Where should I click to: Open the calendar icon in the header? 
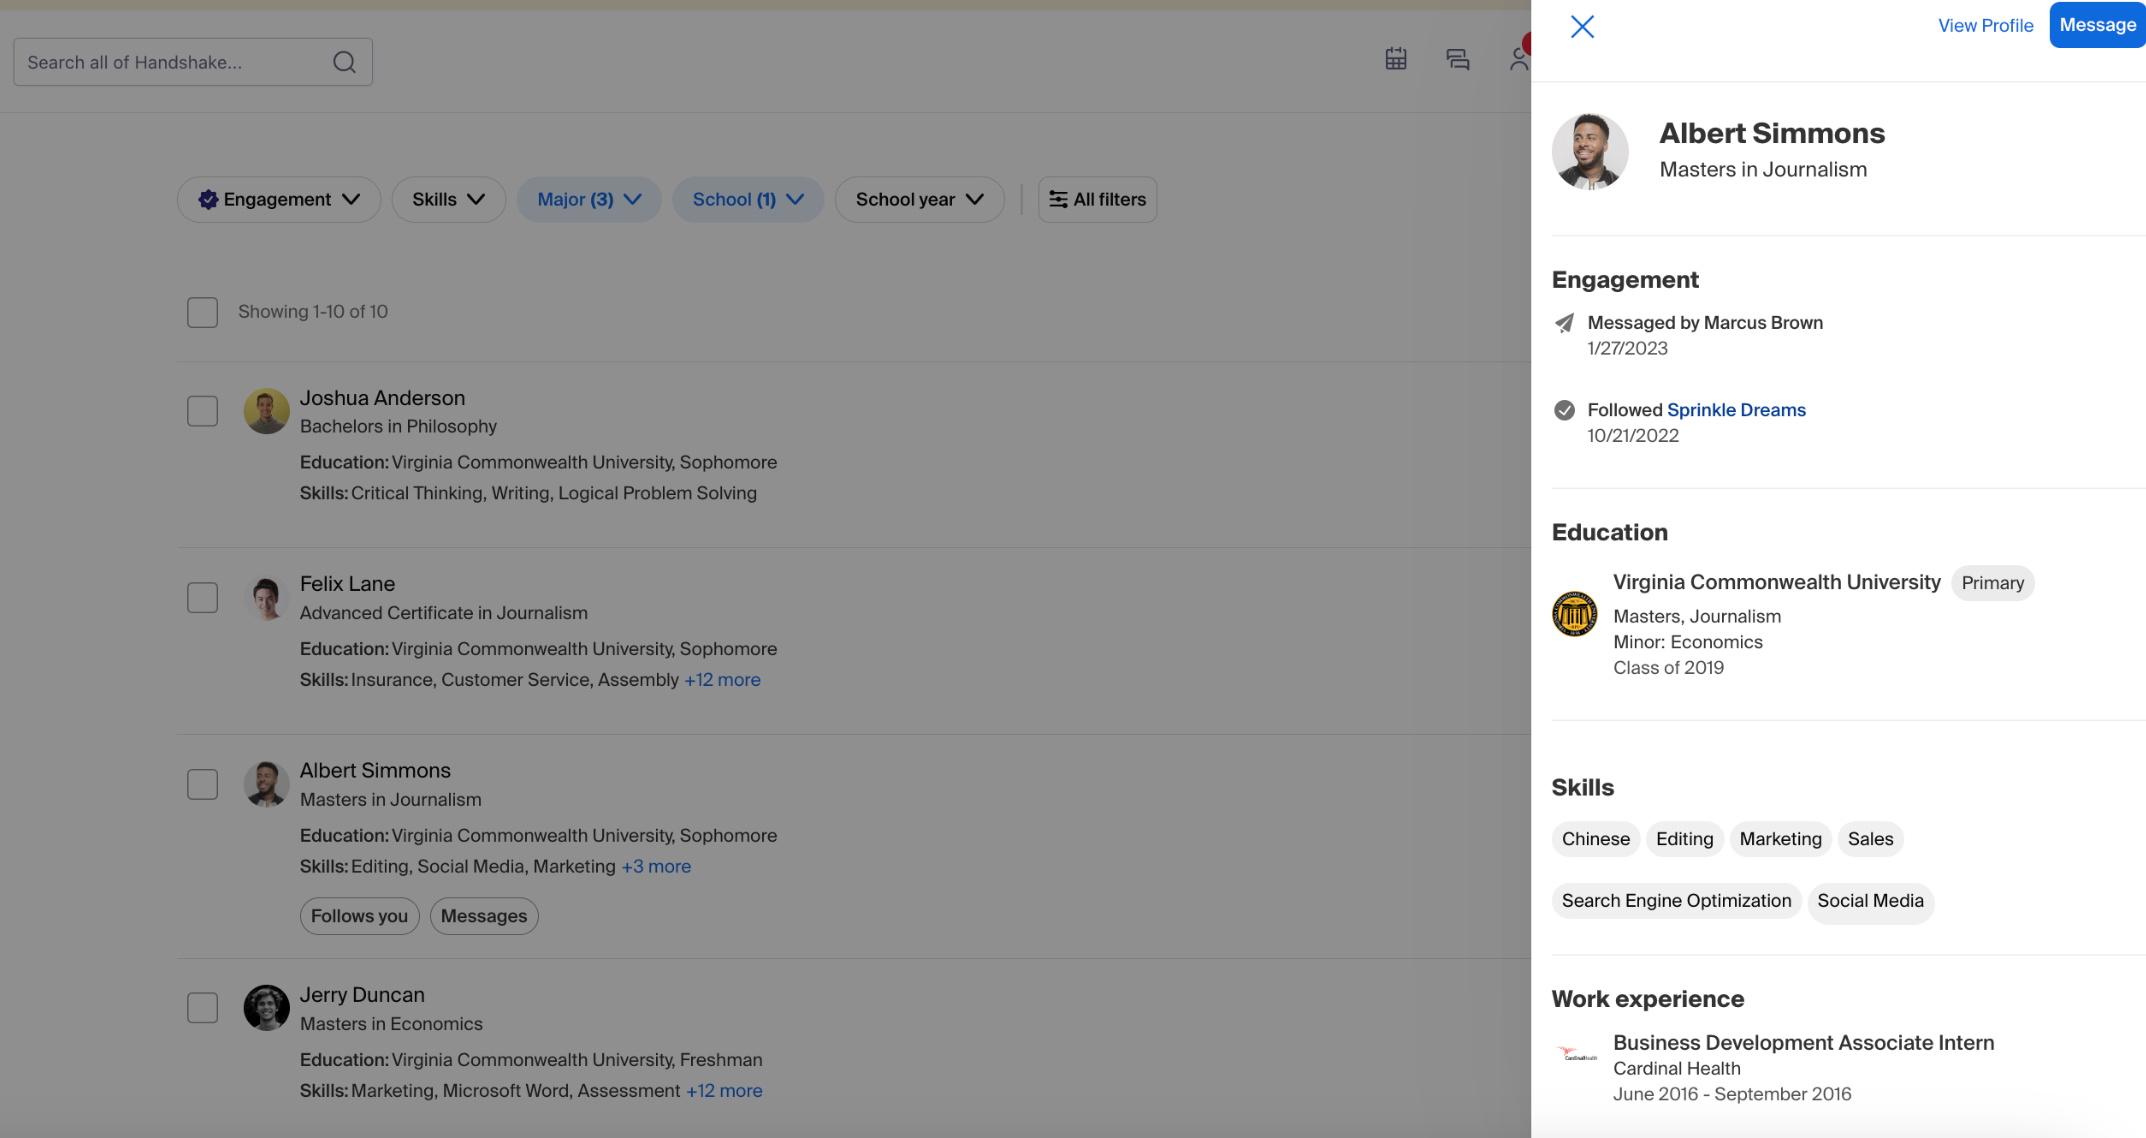click(x=1395, y=59)
